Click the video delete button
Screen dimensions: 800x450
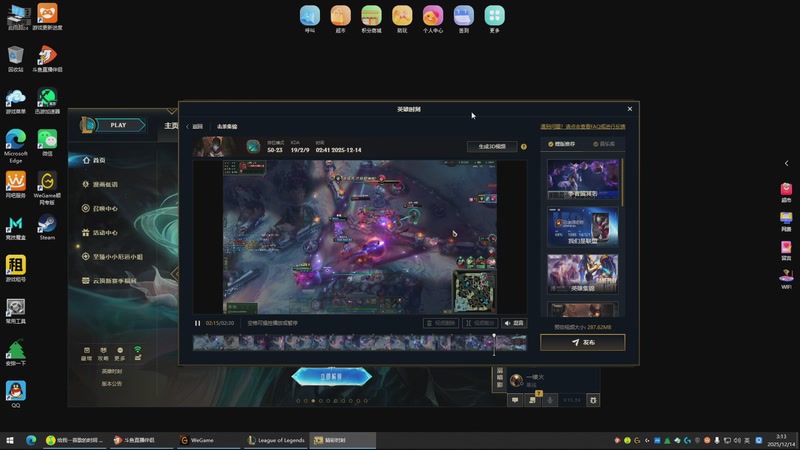(x=440, y=323)
